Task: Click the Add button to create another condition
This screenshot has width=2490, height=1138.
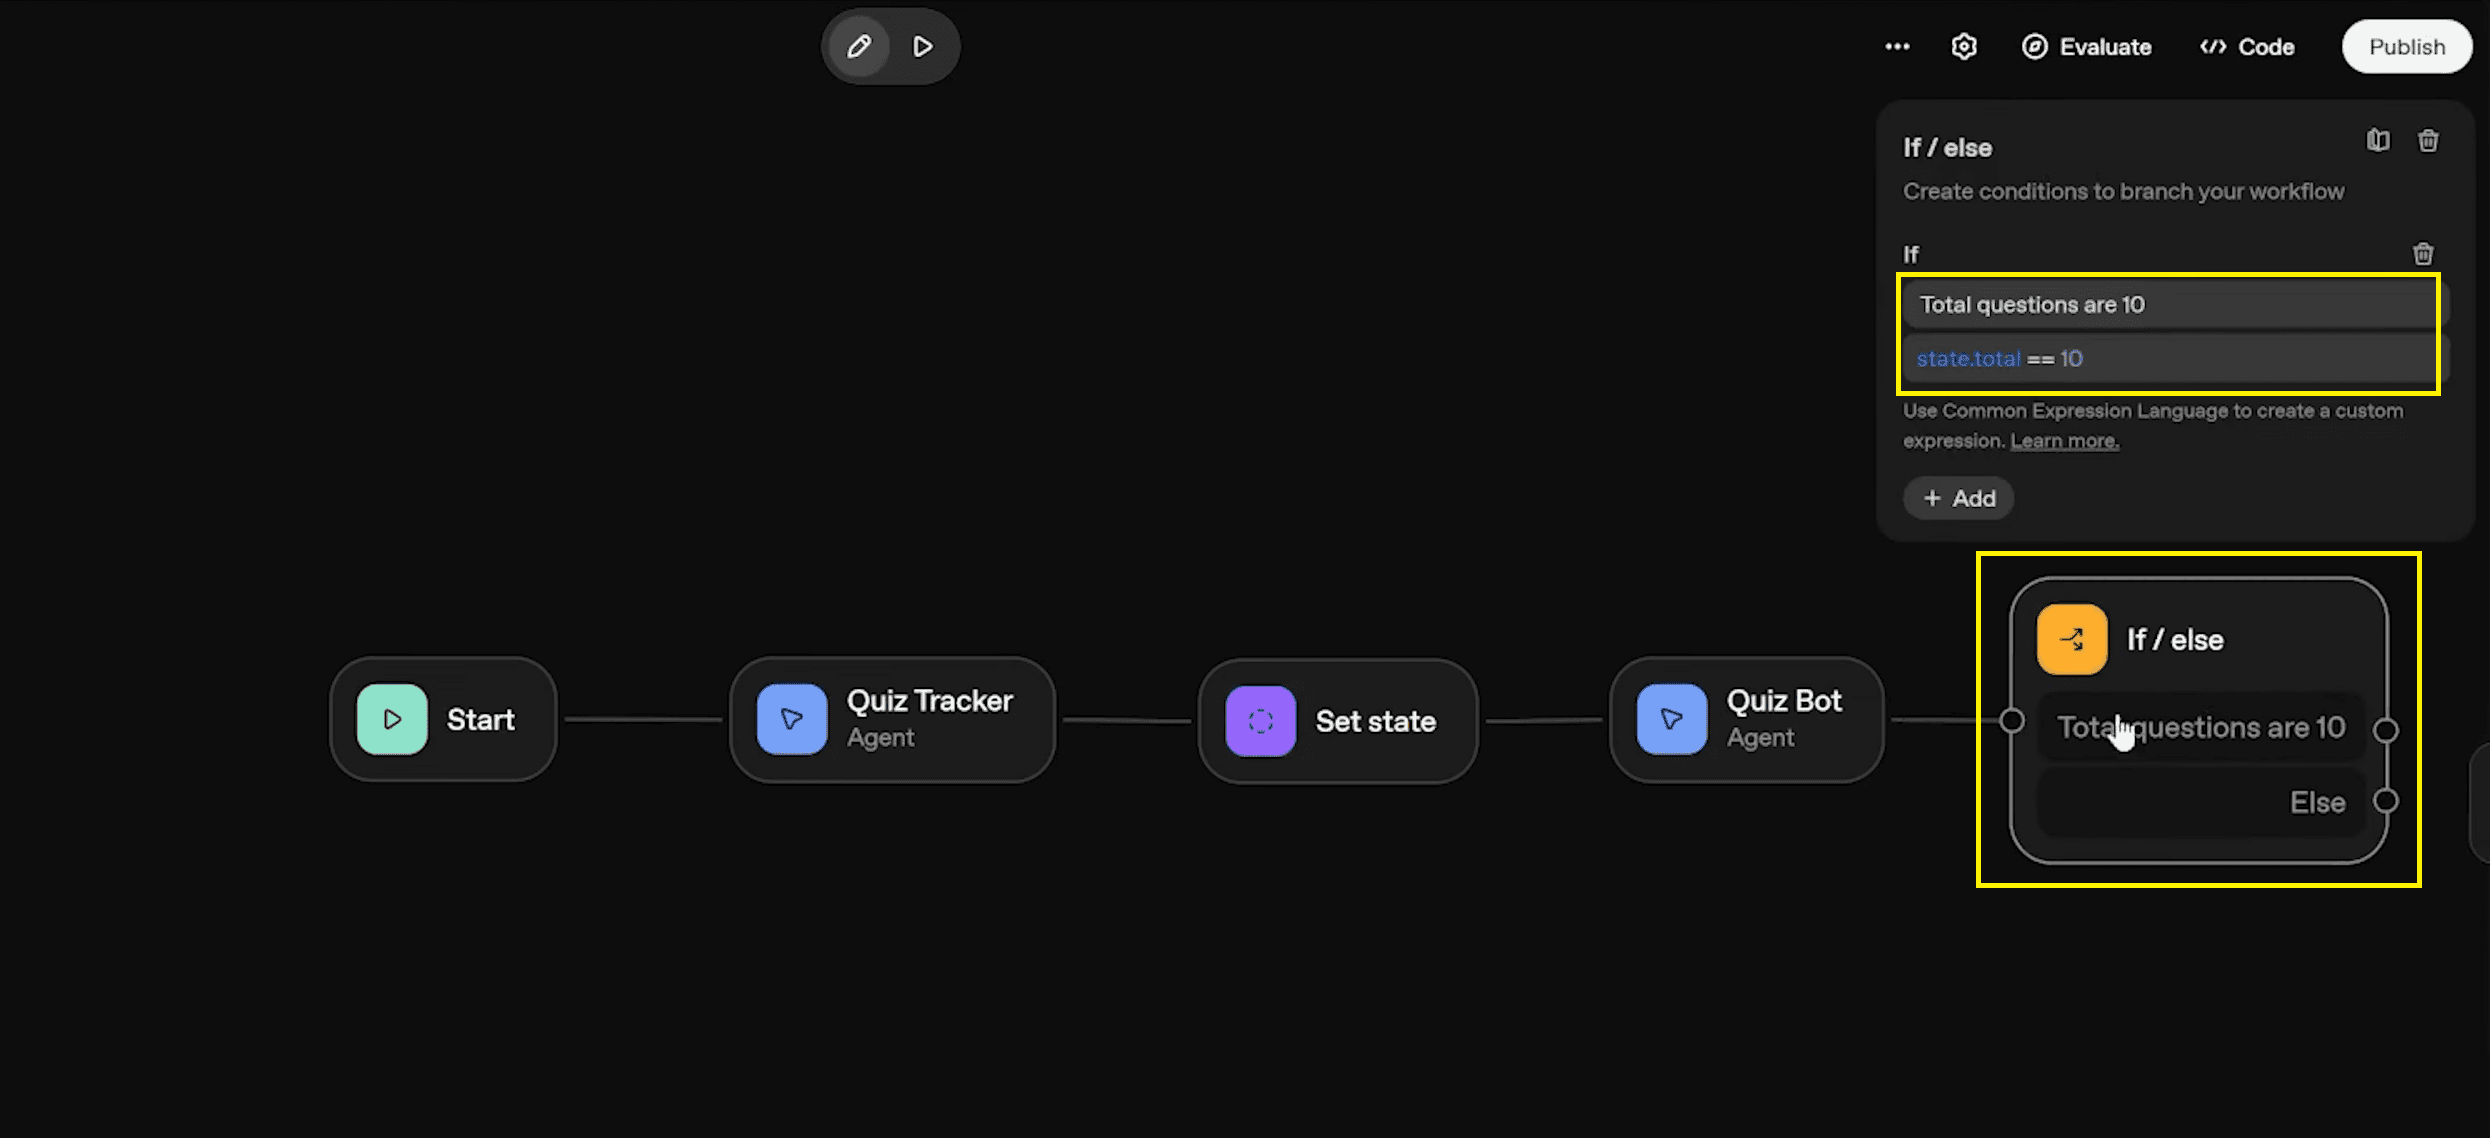Action: coord(1957,497)
